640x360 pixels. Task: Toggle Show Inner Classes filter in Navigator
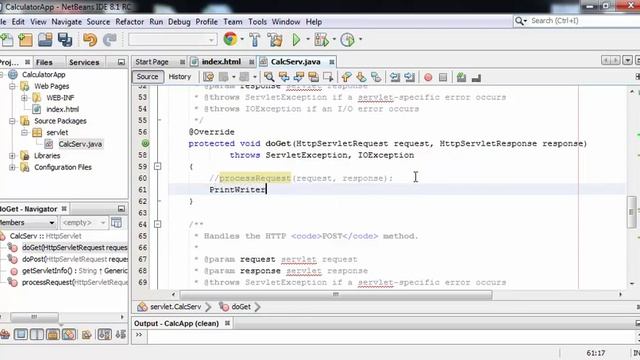pyautogui.click(x=69, y=335)
